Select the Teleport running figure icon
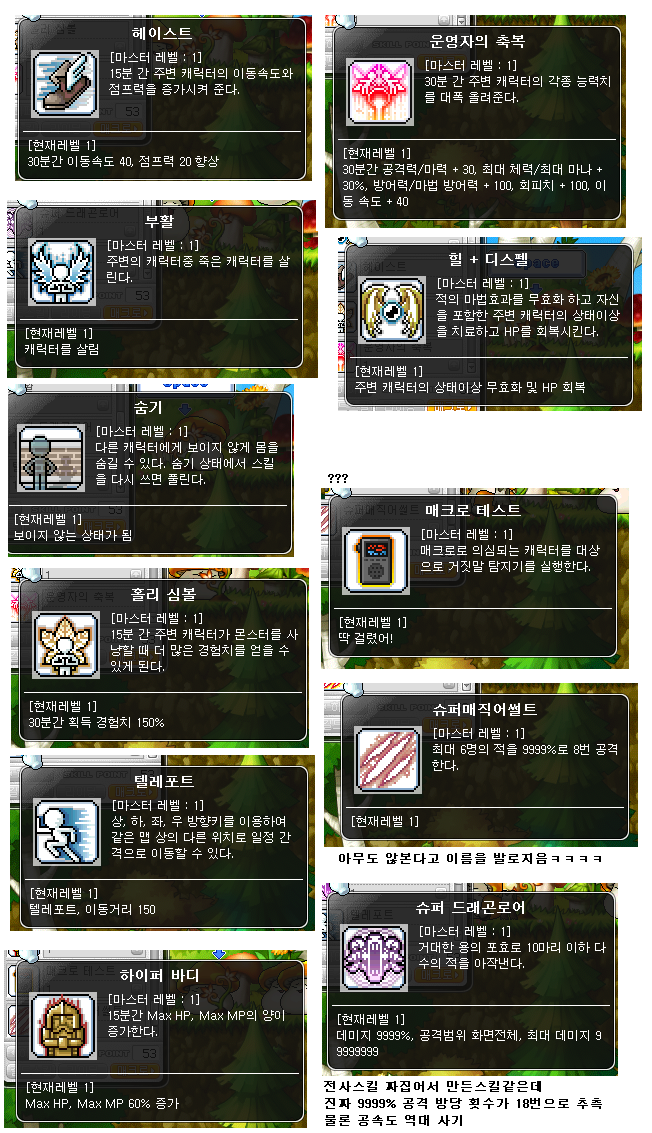The width and height of the screenshot is (652, 1133). point(67,832)
